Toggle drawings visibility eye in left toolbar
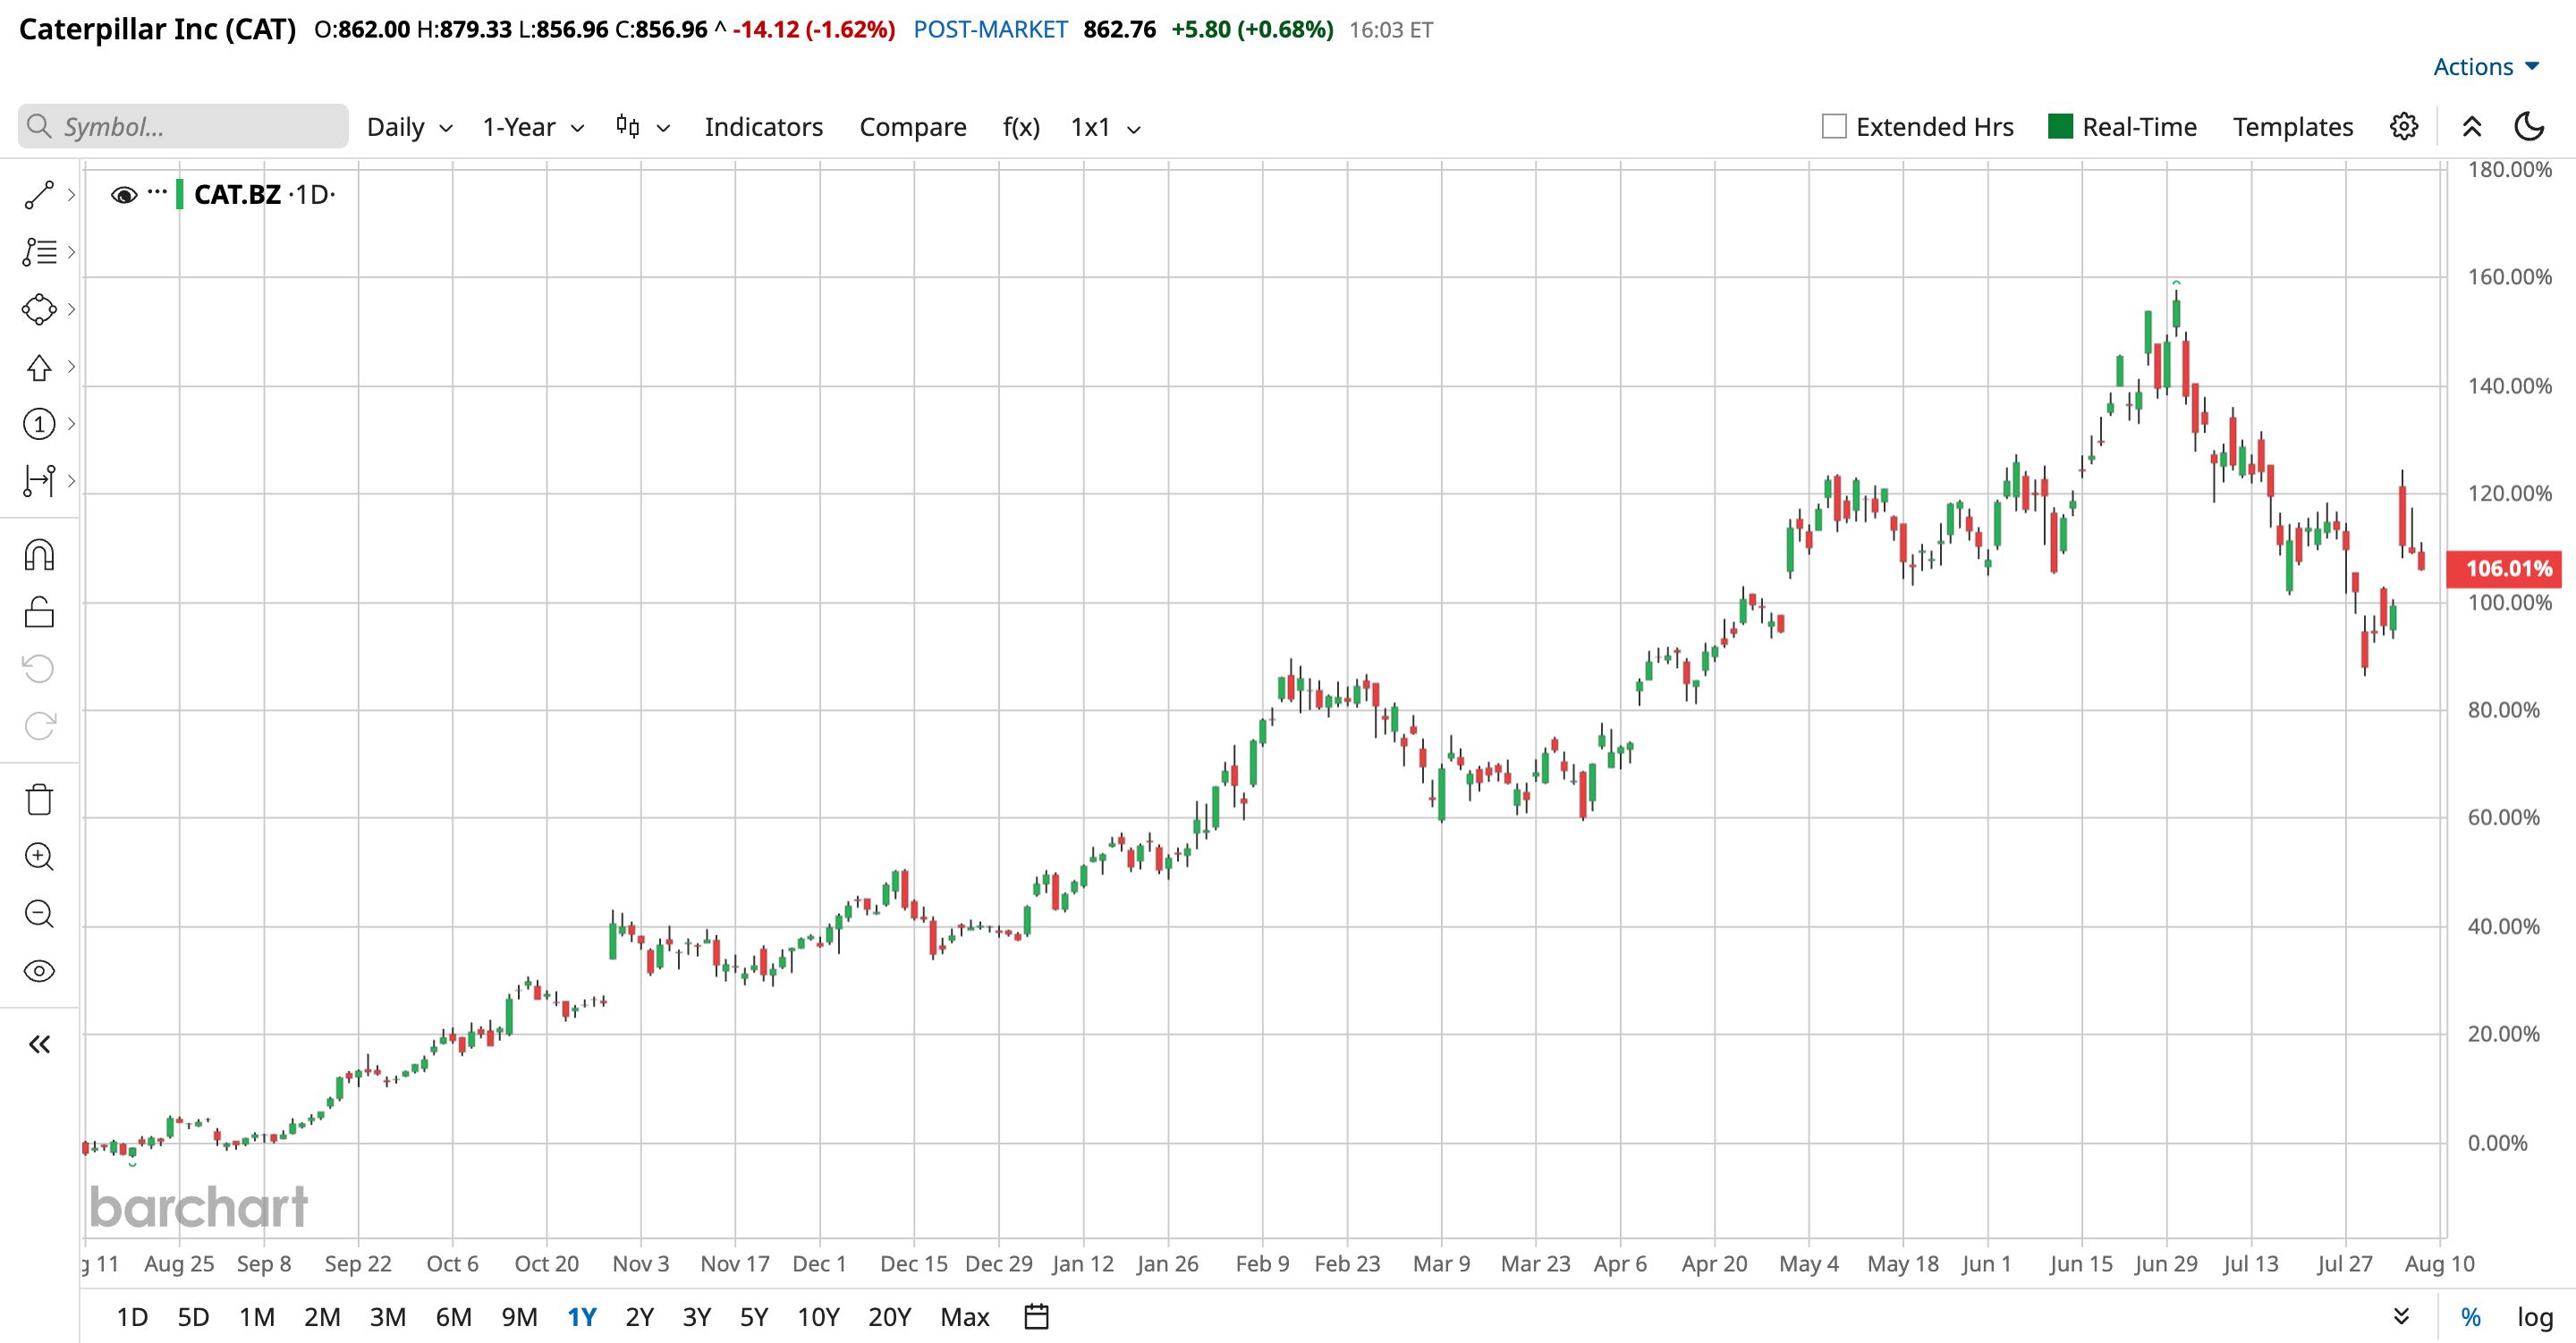The width and height of the screenshot is (2576, 1343). point(39,971)
